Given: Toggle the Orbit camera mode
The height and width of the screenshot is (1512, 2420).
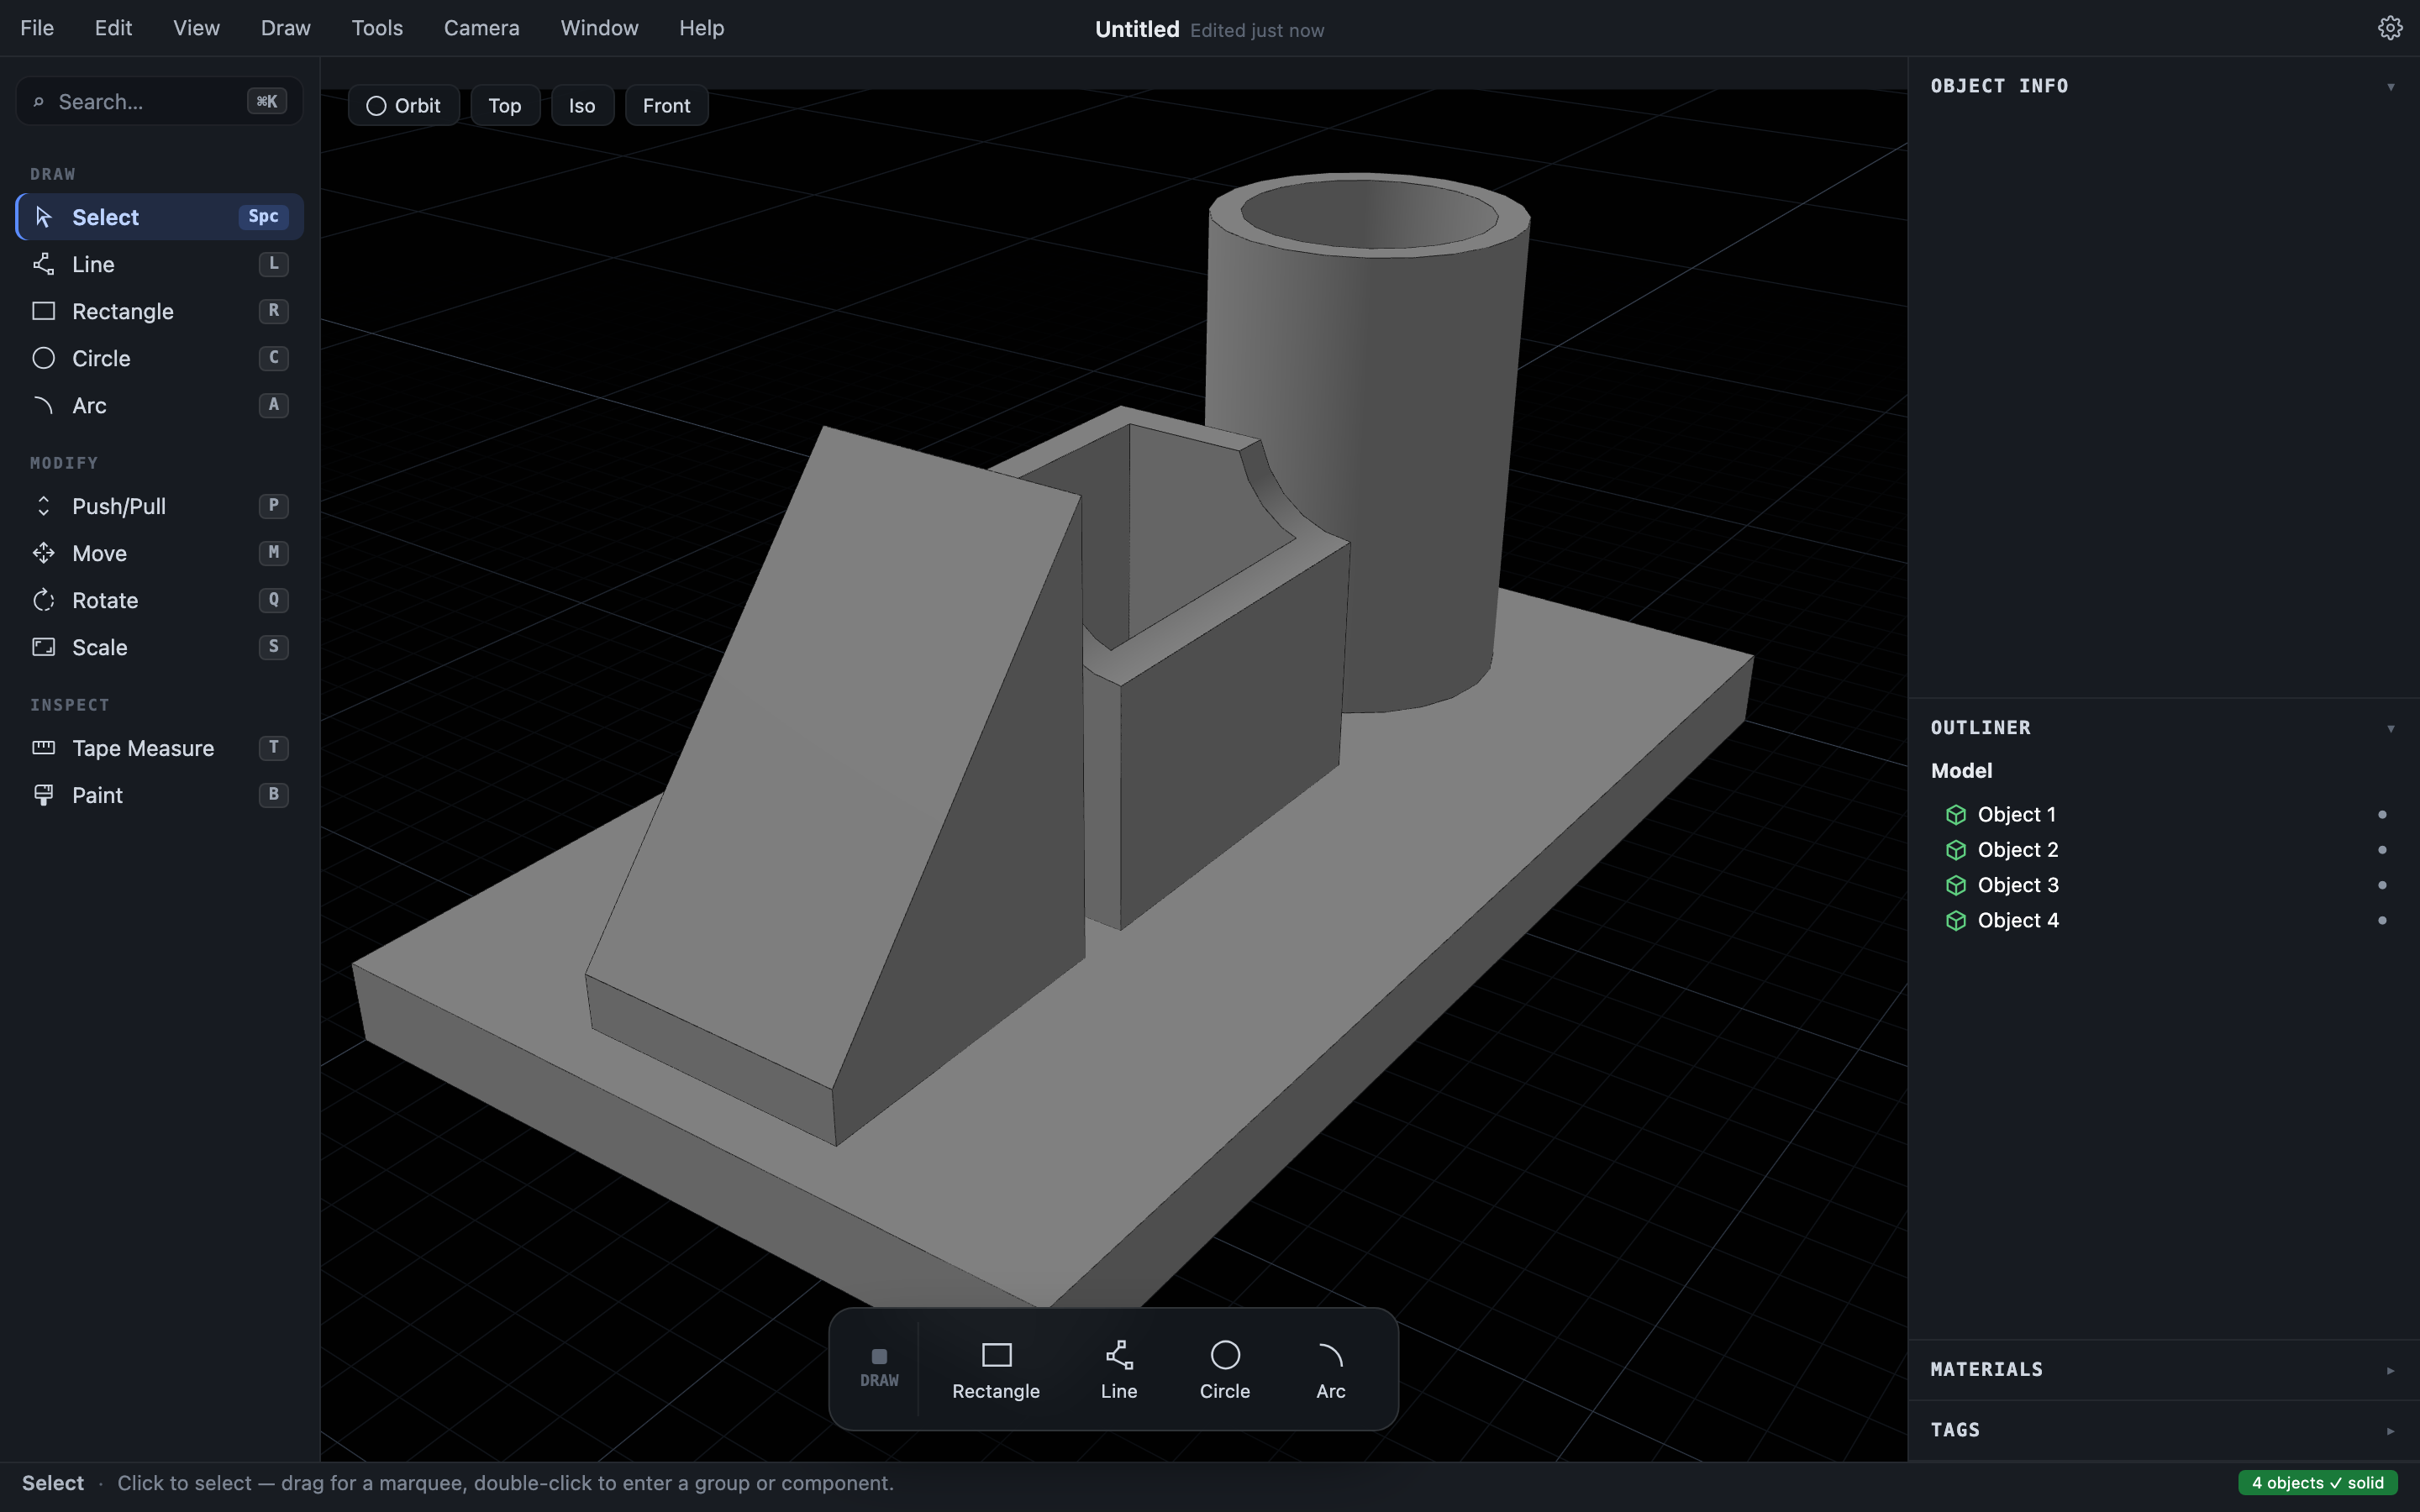Looking at the screenshot, I should tap(404, 106).
